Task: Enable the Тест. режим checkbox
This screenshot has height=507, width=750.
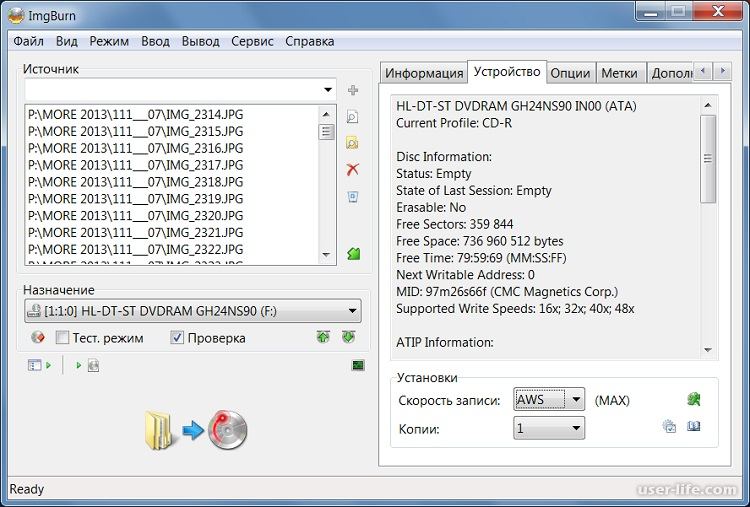Action: pos(62,338)
